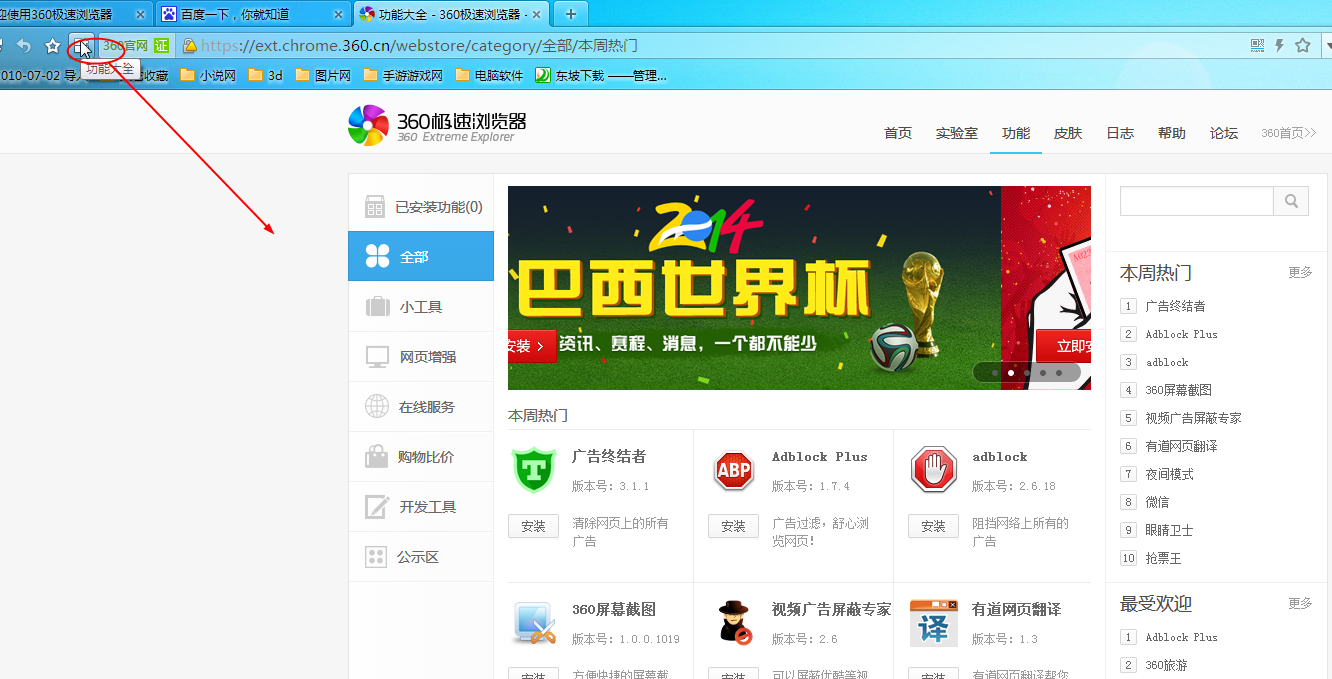Click the 360极速浏览器 logo
The width and height of the screenshot is (1332, 679).
tap(437, 126)
